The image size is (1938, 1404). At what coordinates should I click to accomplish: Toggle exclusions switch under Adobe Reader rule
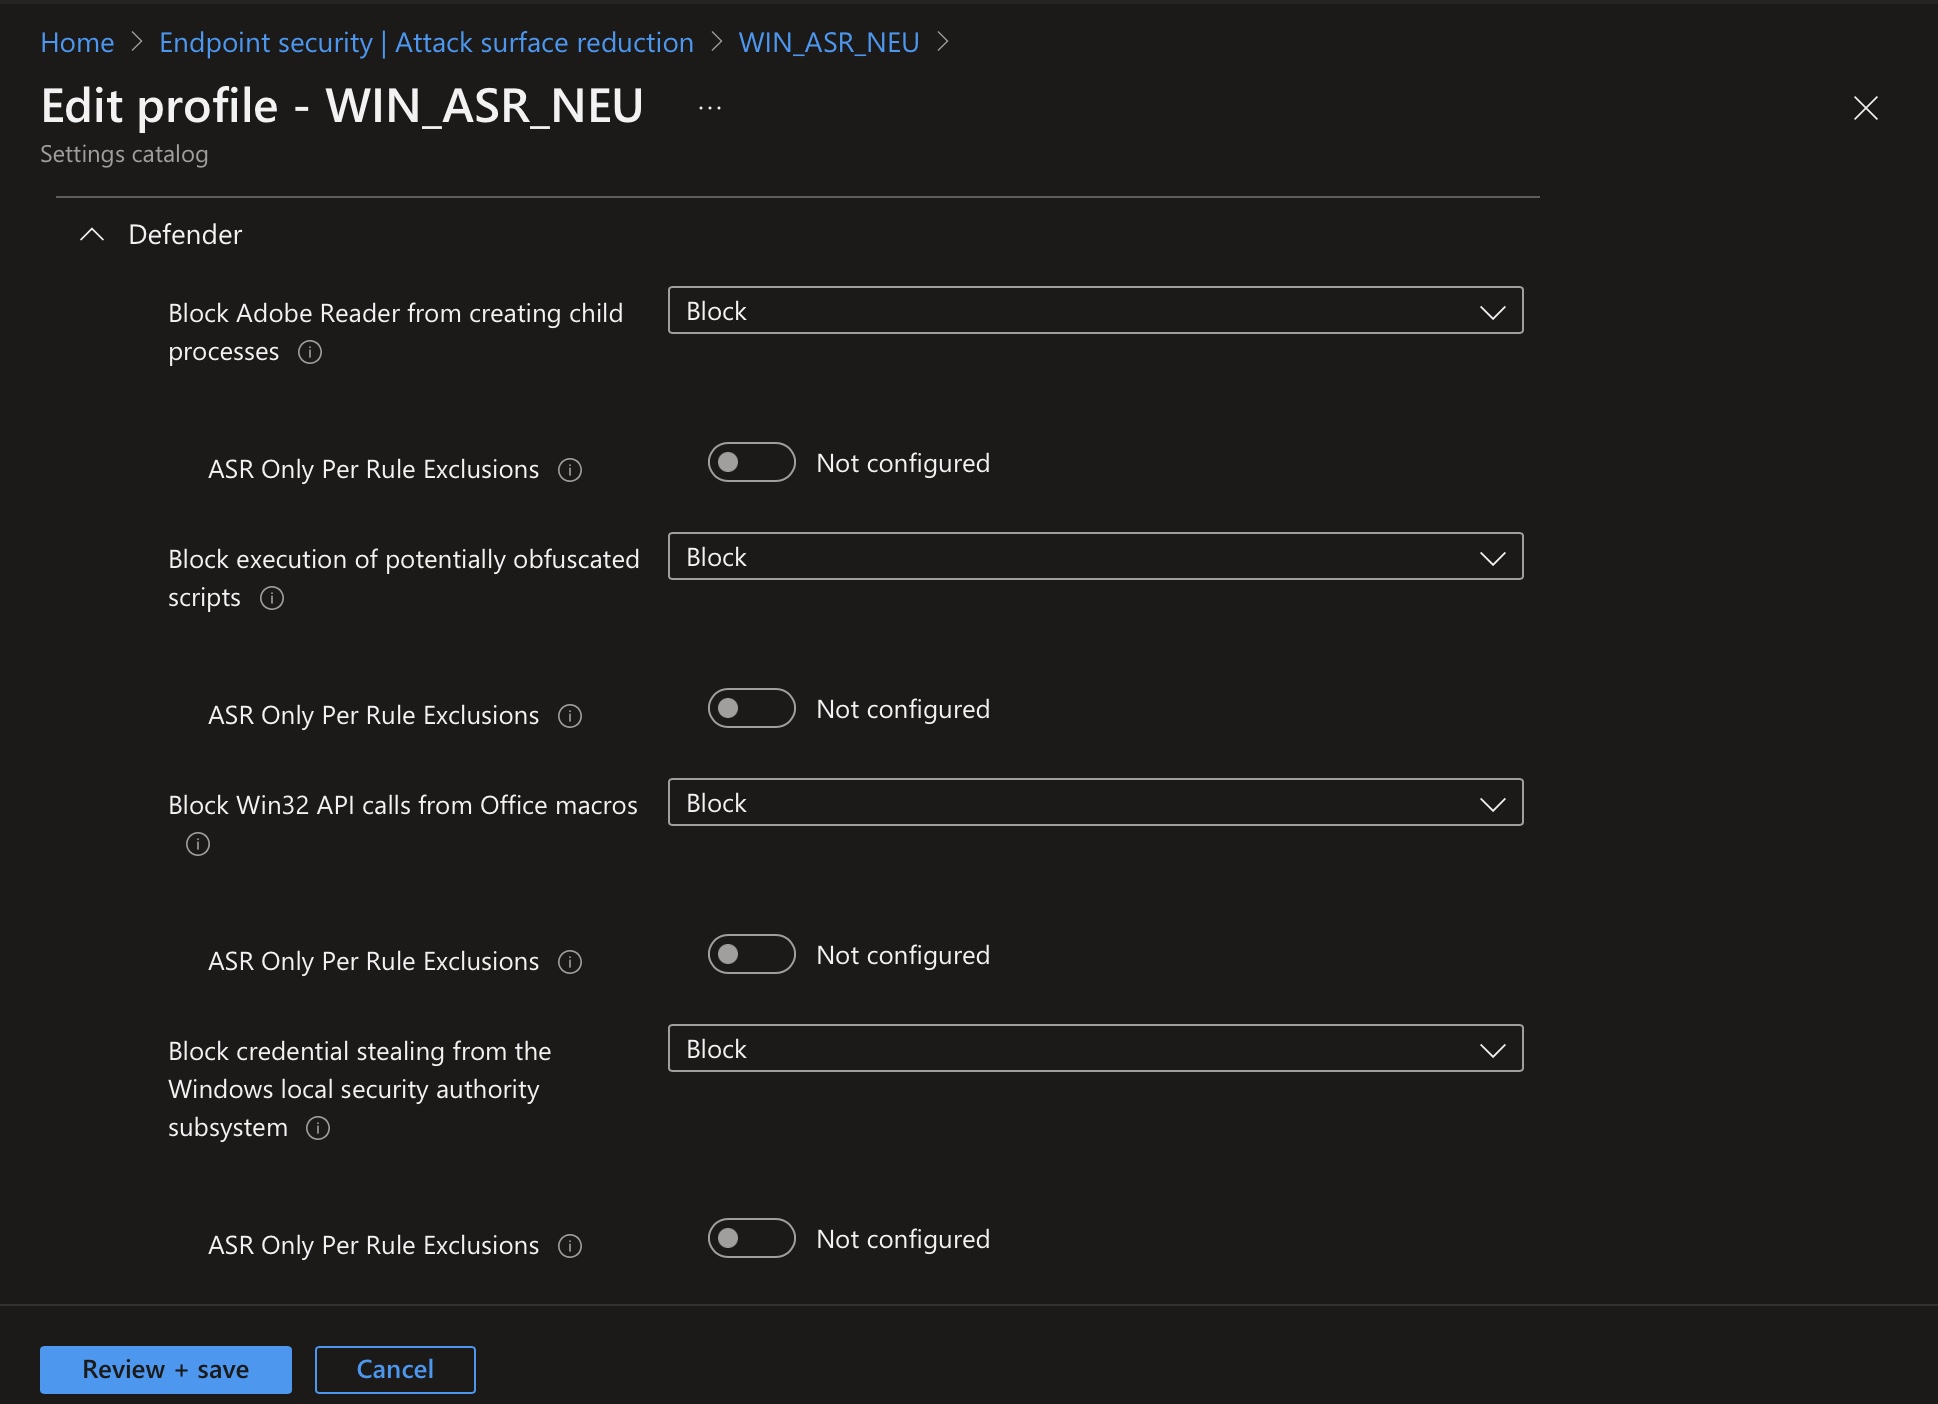(751, 462)
